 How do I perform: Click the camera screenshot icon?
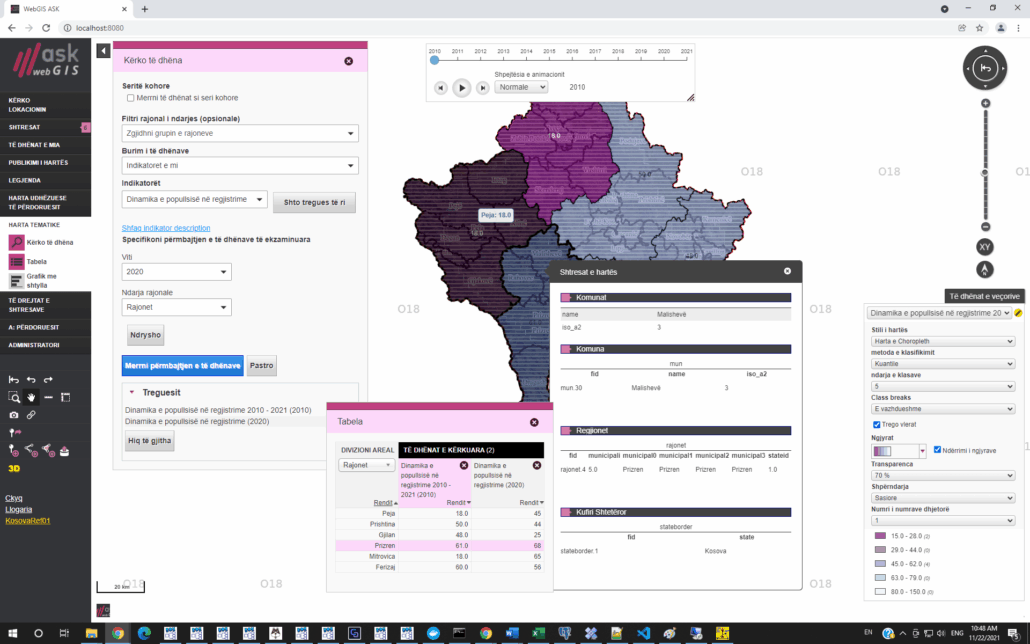(x=14, y=414)
